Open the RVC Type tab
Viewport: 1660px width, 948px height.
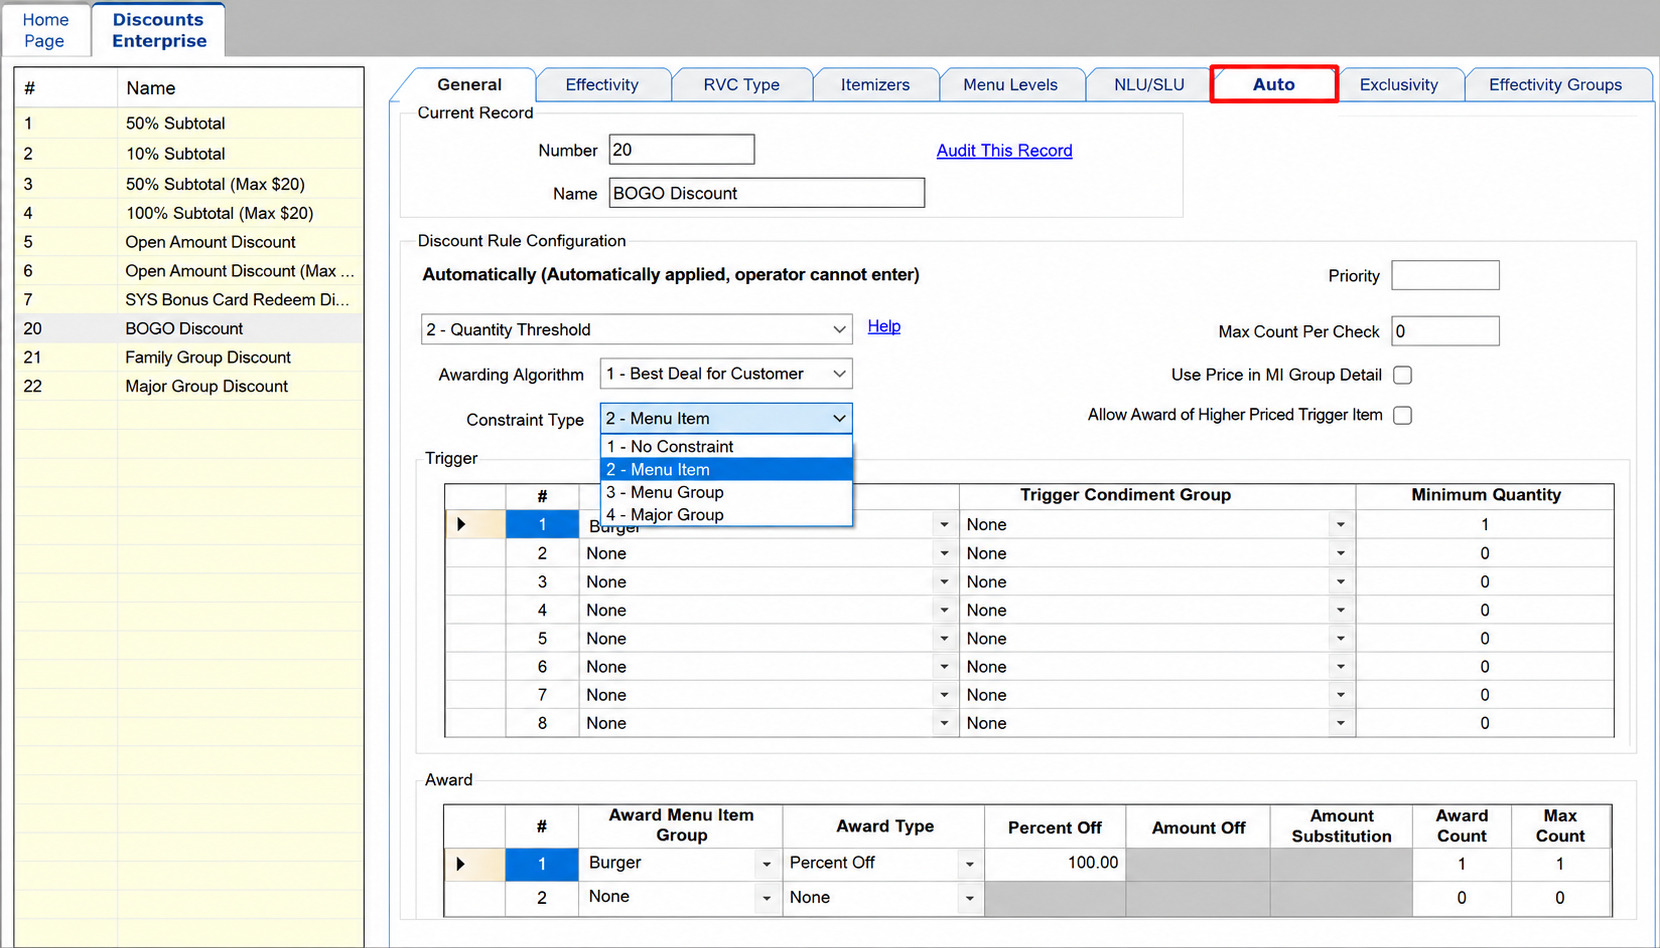[741, 85]
